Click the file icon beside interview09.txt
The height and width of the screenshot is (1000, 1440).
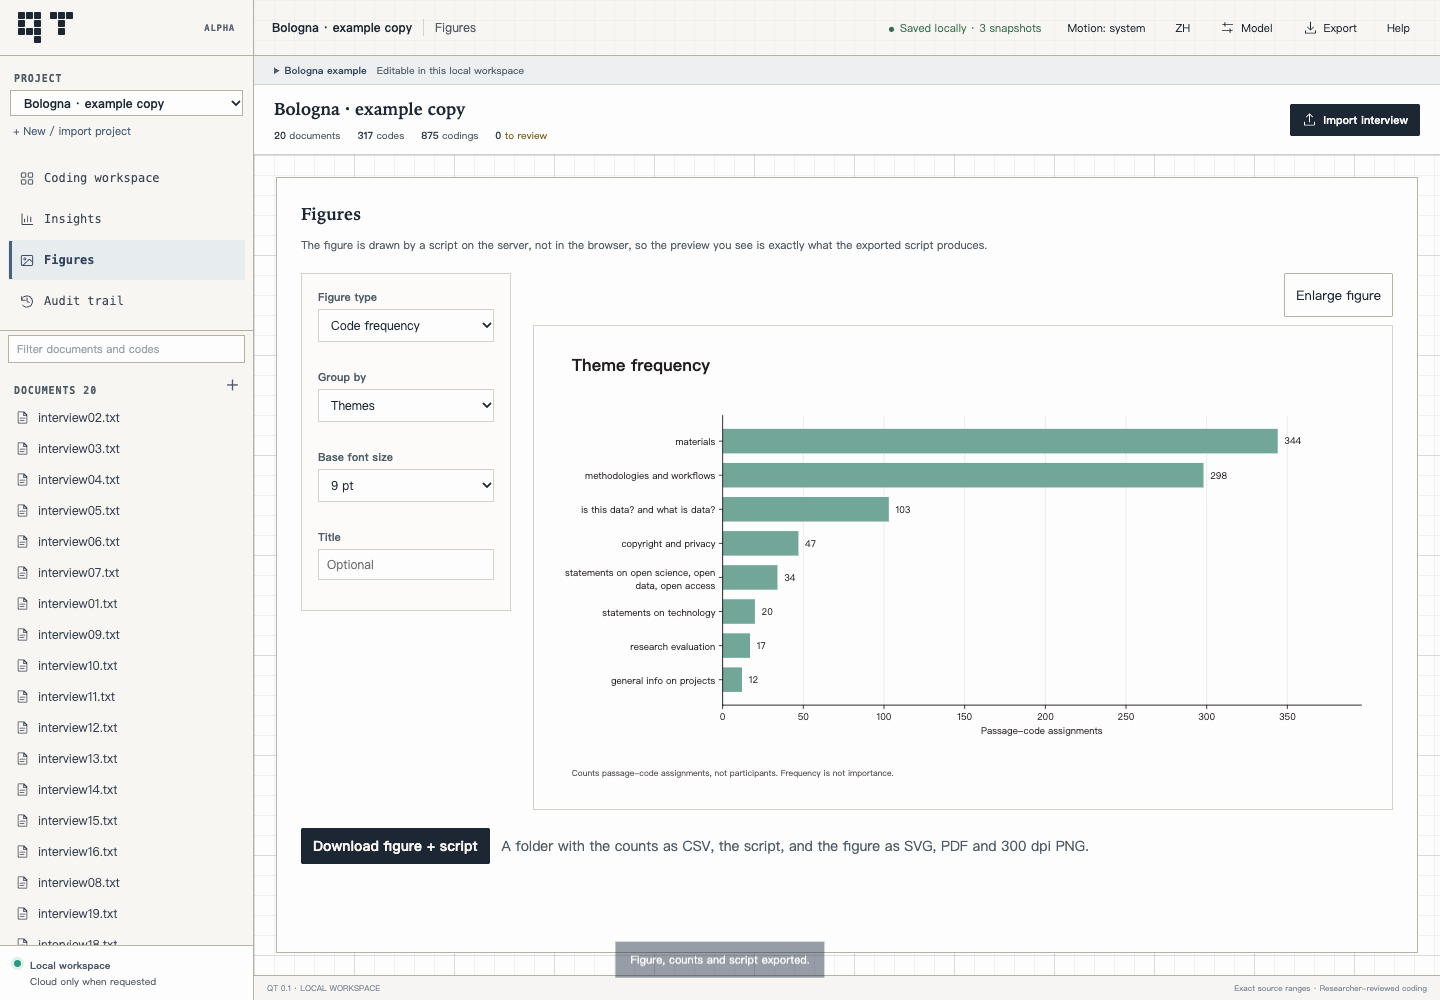tap(23, 635)
